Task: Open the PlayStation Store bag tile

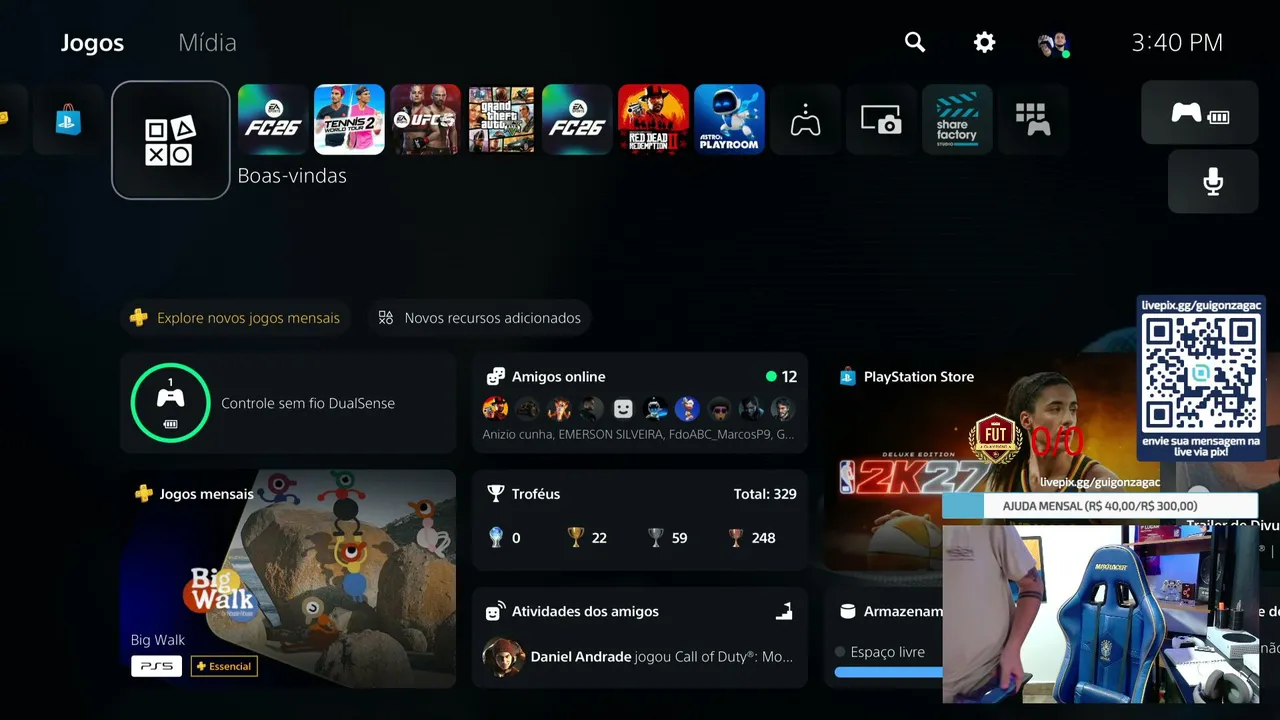Action: (68, 120)
